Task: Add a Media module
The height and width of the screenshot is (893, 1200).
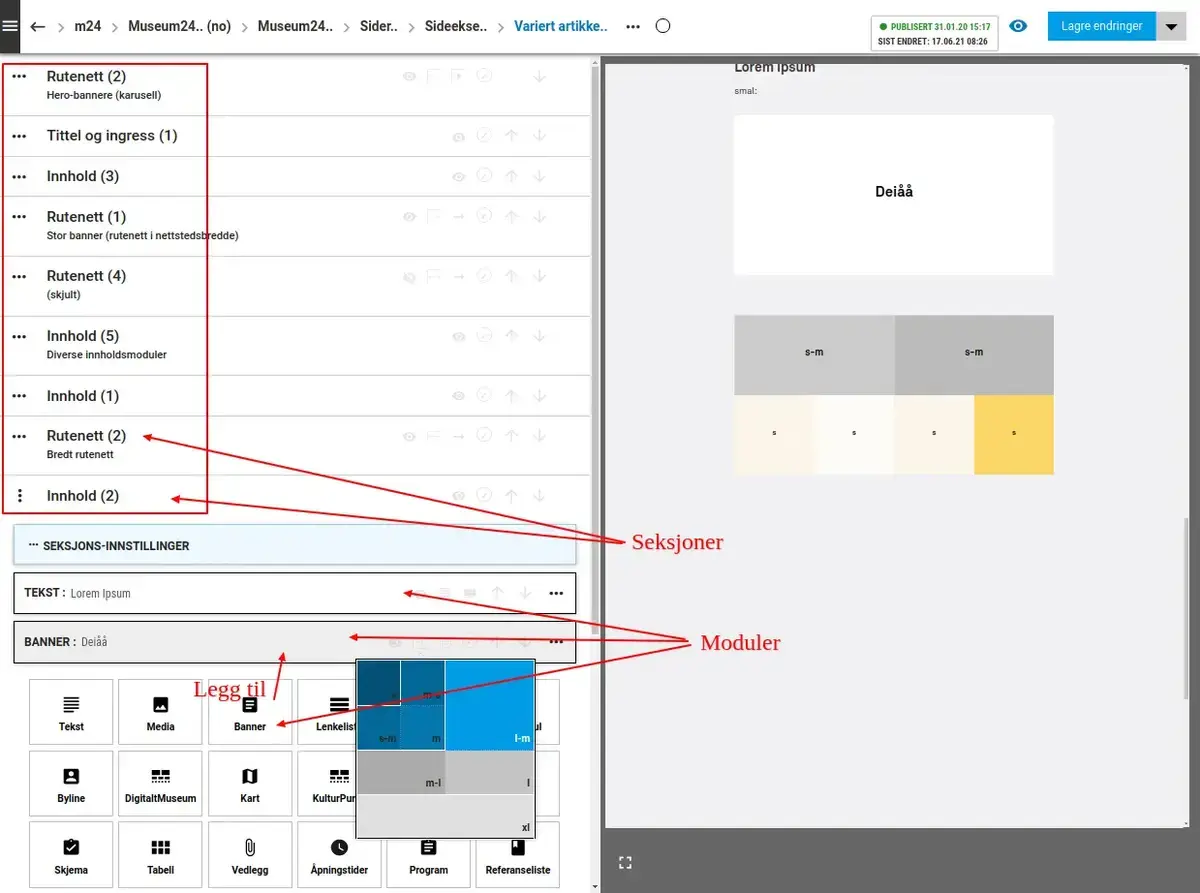Action: 160,713
